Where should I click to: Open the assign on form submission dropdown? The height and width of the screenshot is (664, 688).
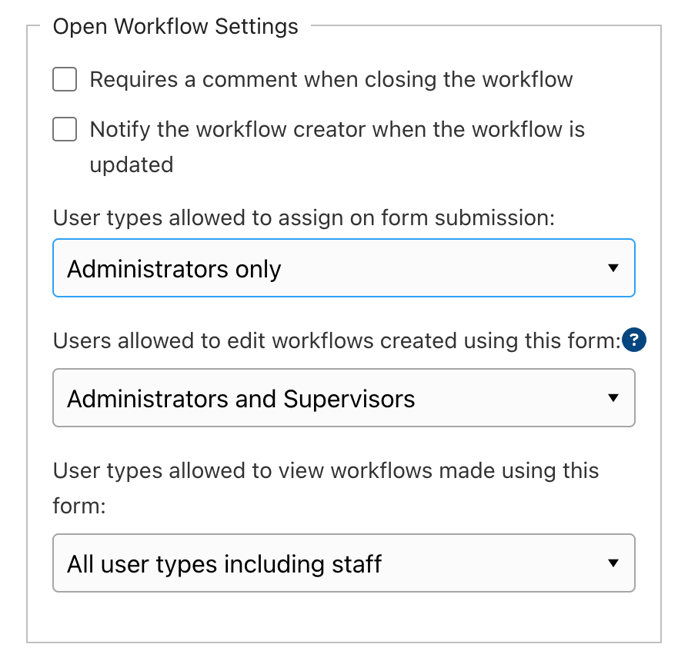(343, 268)
